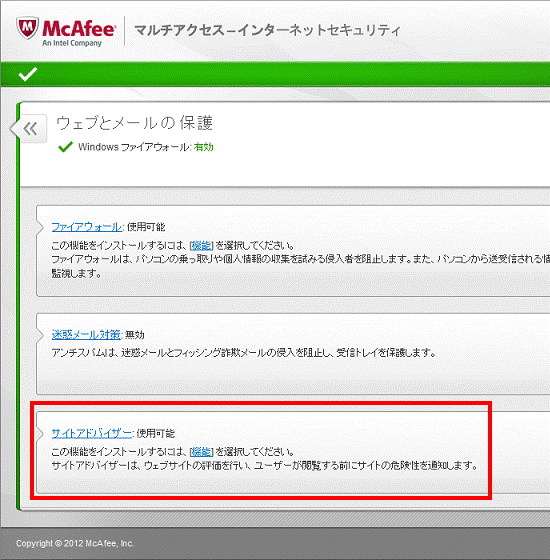Click the white checkmark in the green status bar
The image size is (550, 560).
(x=28, y=74)
